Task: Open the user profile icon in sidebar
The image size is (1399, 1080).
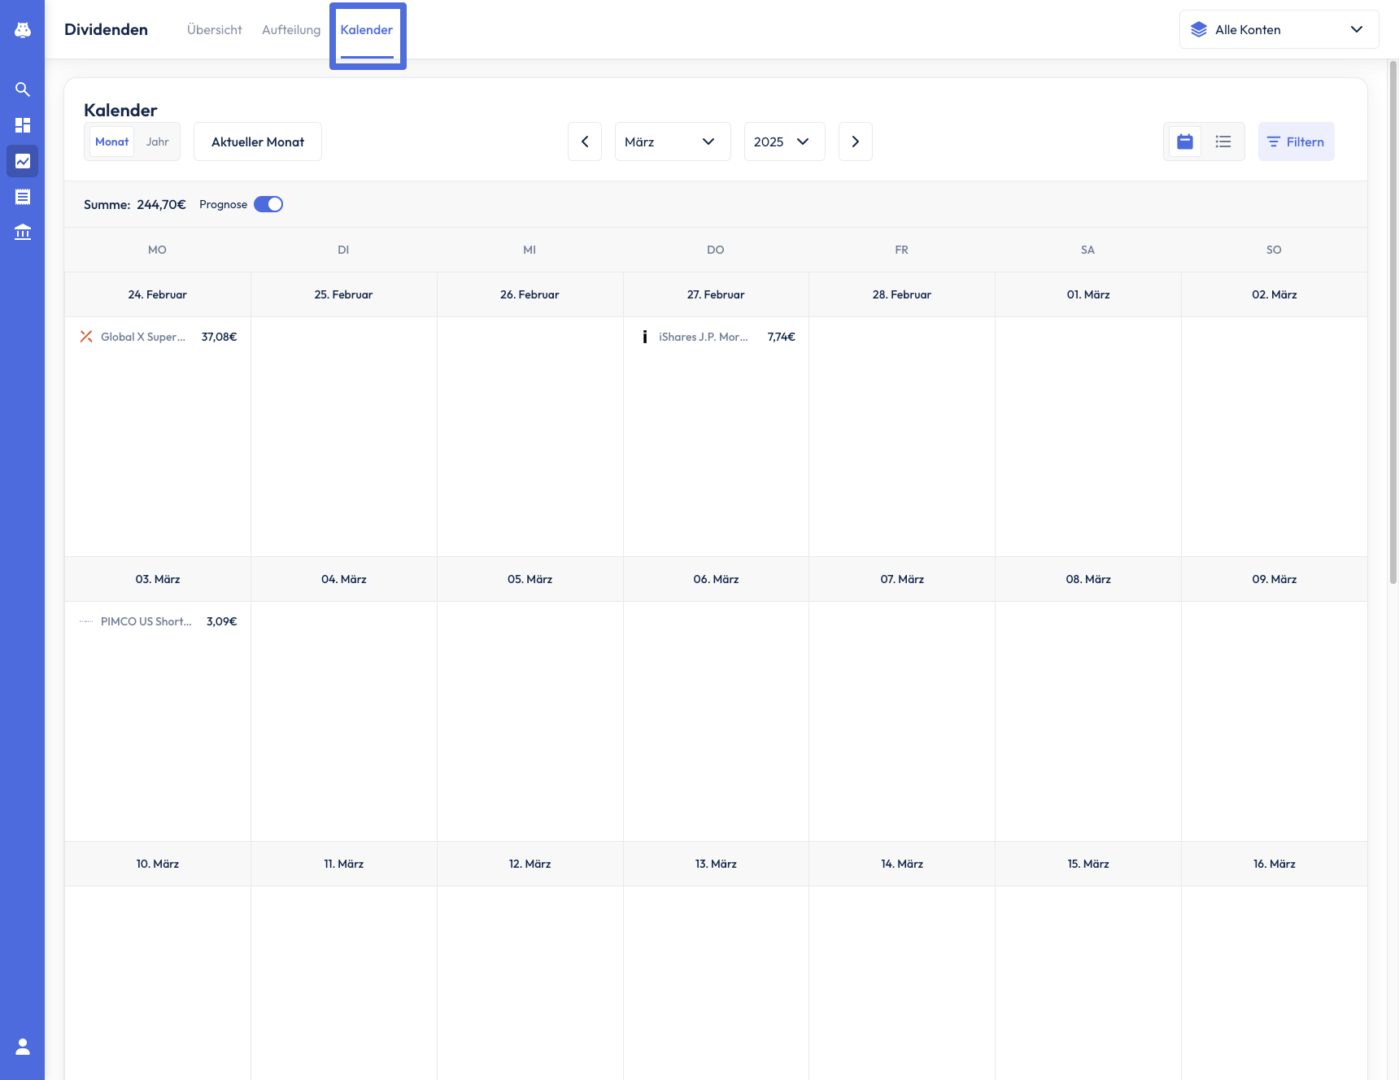Action: (22, 1047)
